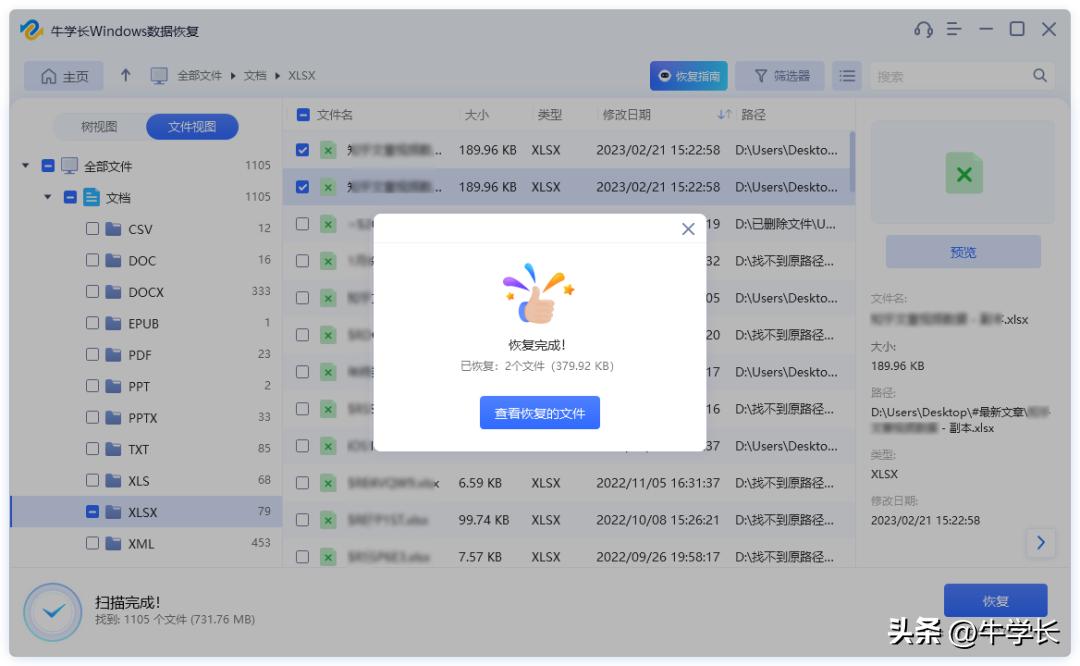Sort by 大小 column

click(x=477, y=114)
